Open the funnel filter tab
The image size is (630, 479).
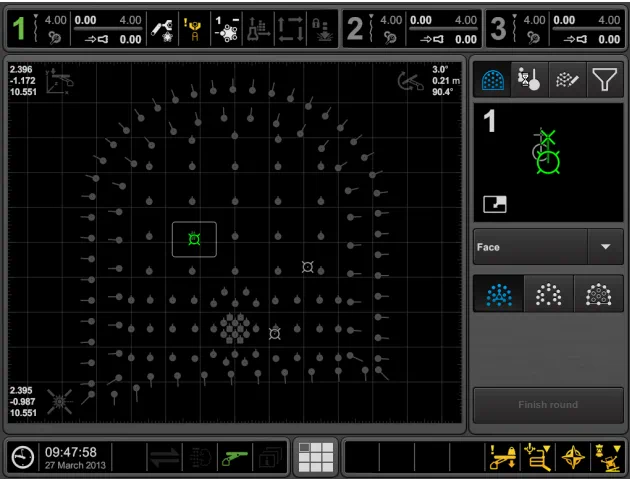point(604,80)
